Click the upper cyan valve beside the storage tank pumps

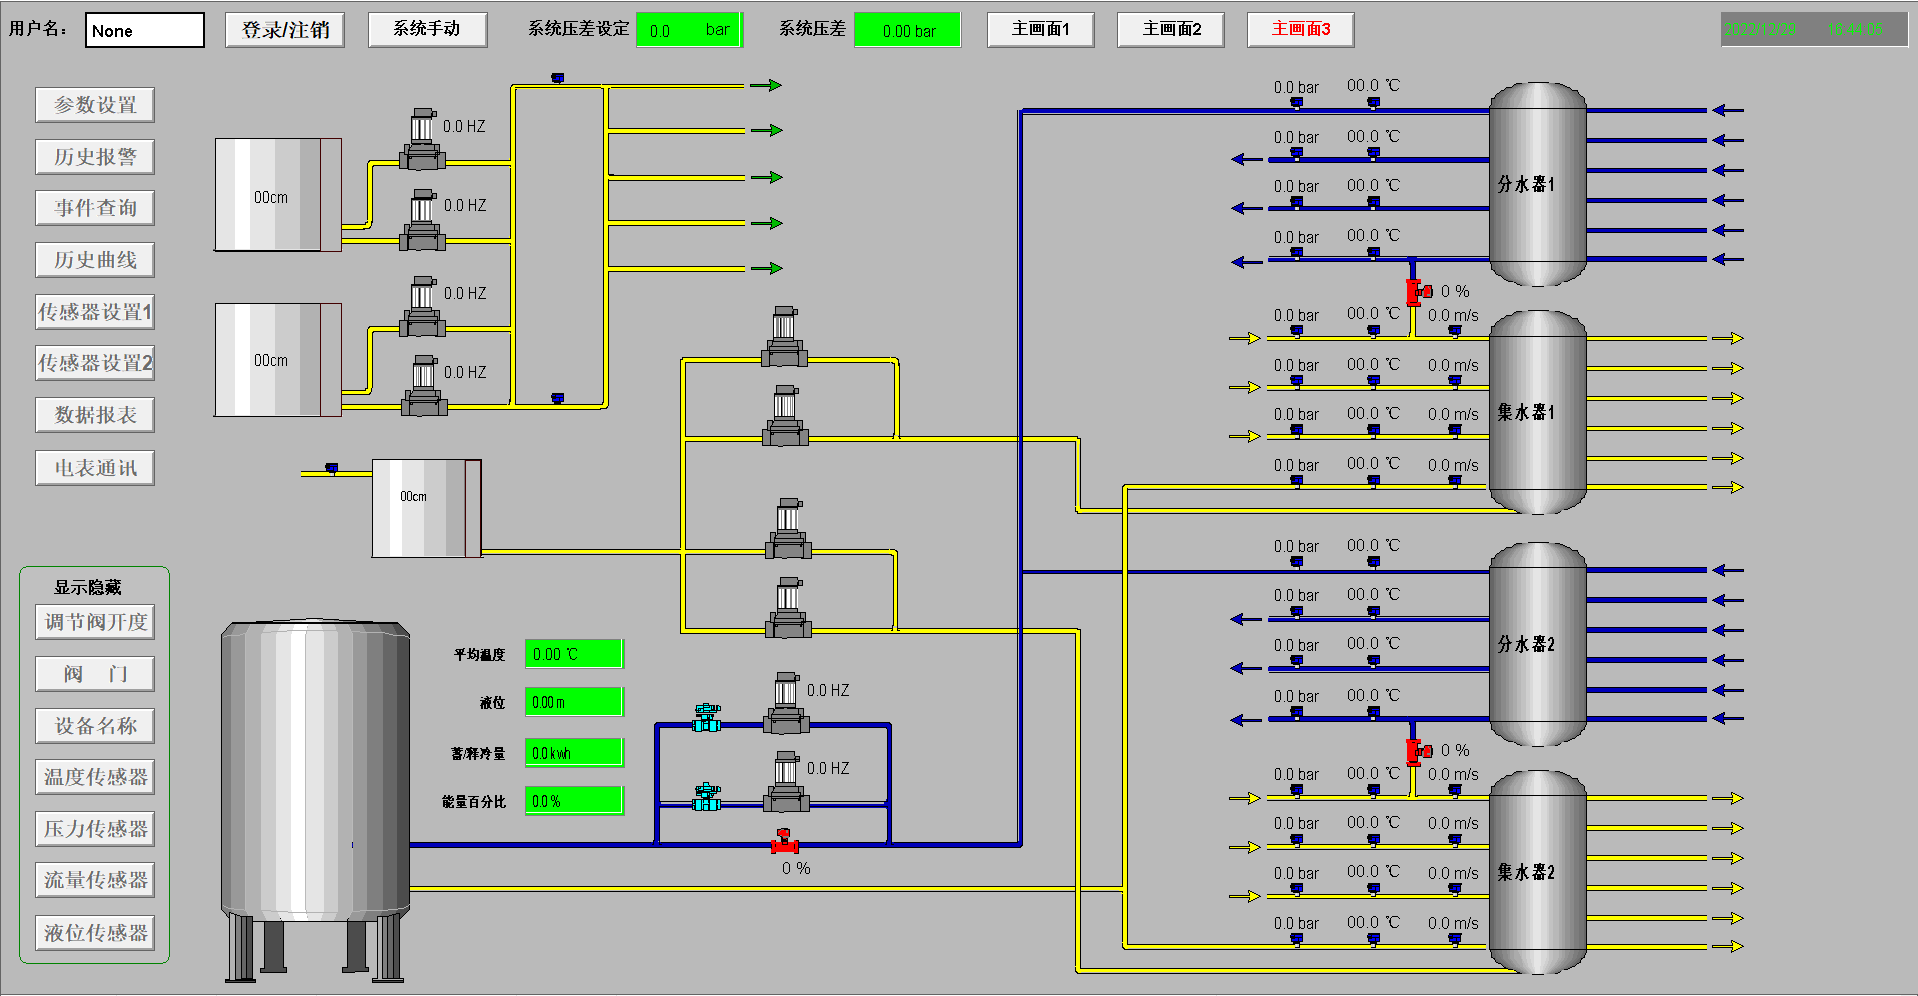pos(707,717)
